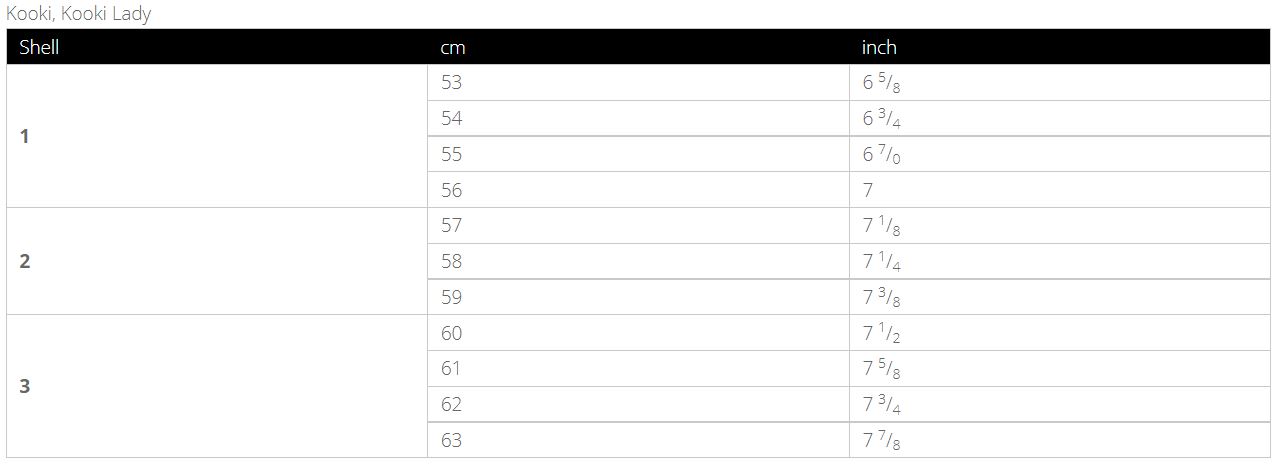Image resolution: width=1277 pixels, height=465 pixels.
Task: Click the Shell column header
Action: point(39,47)
